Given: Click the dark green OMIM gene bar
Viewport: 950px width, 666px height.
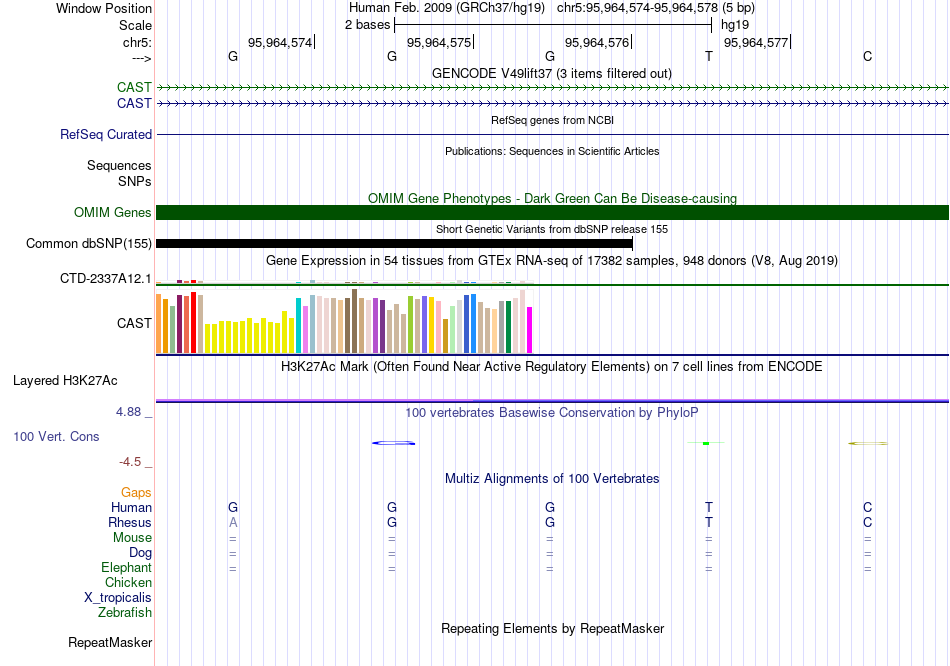Looking at the screenshot, I should pos(552,212).
